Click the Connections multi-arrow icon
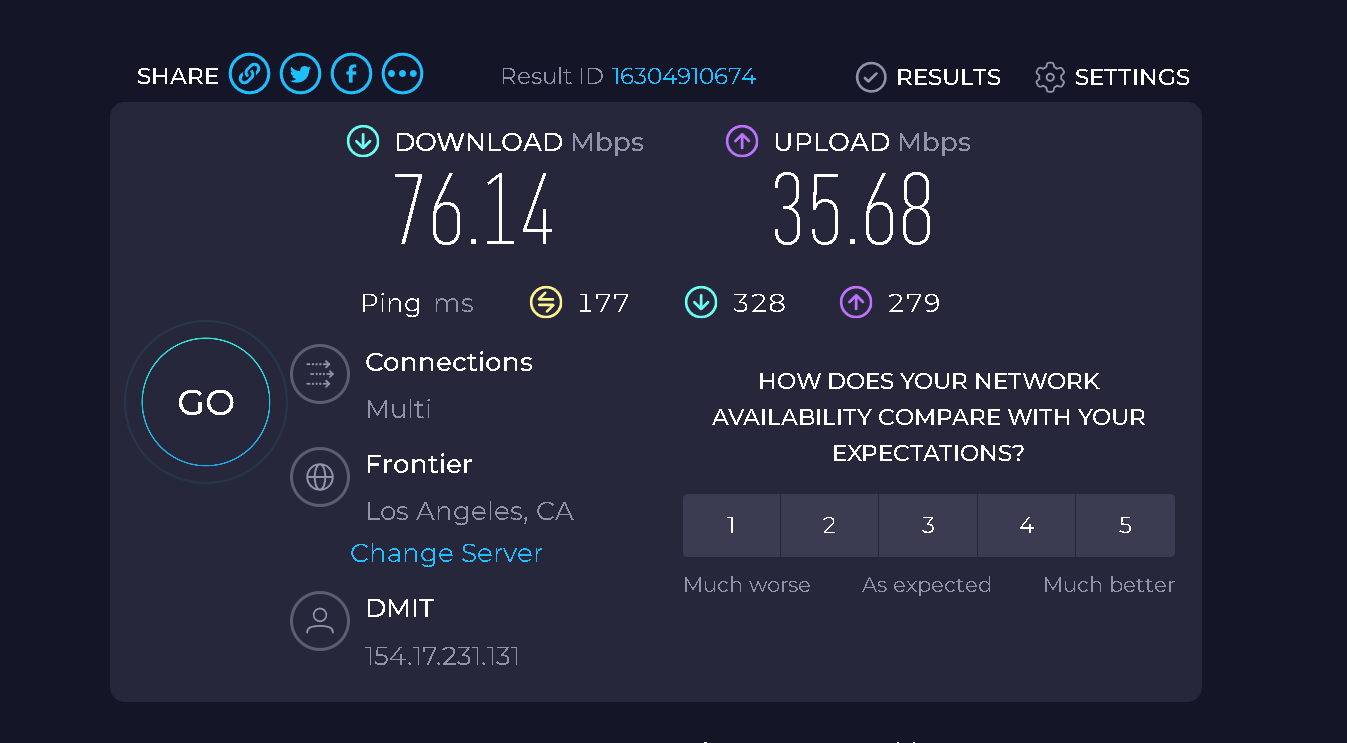The width and height of the screenshot is (1347, 743). point(320,375)
